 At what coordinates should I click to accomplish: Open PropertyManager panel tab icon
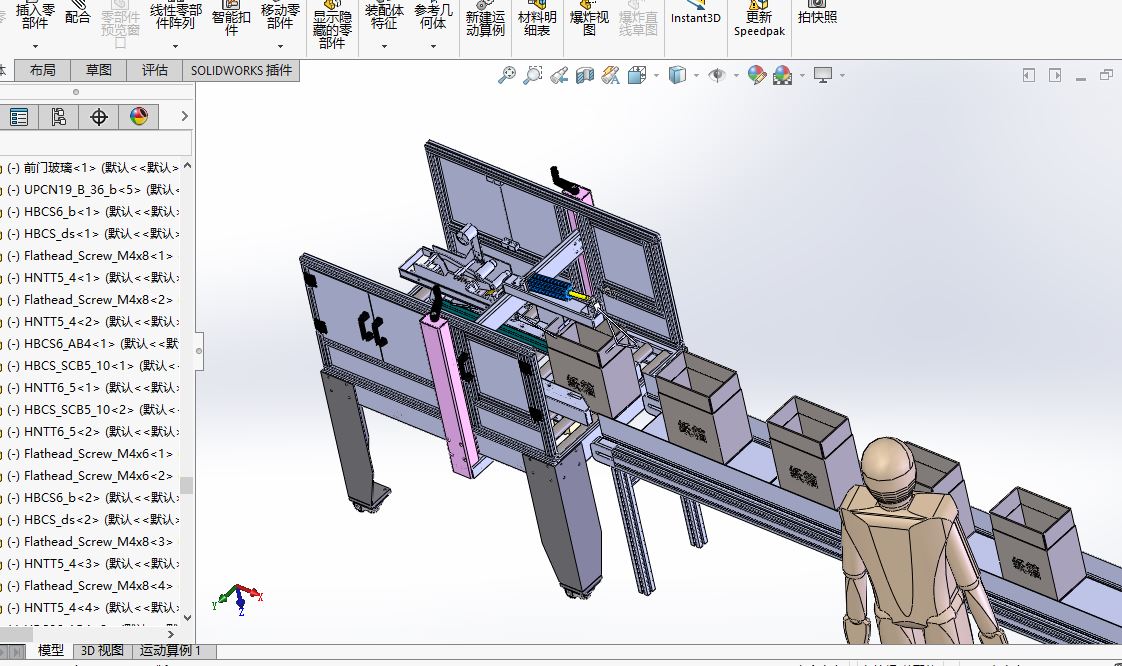(19, 117)
